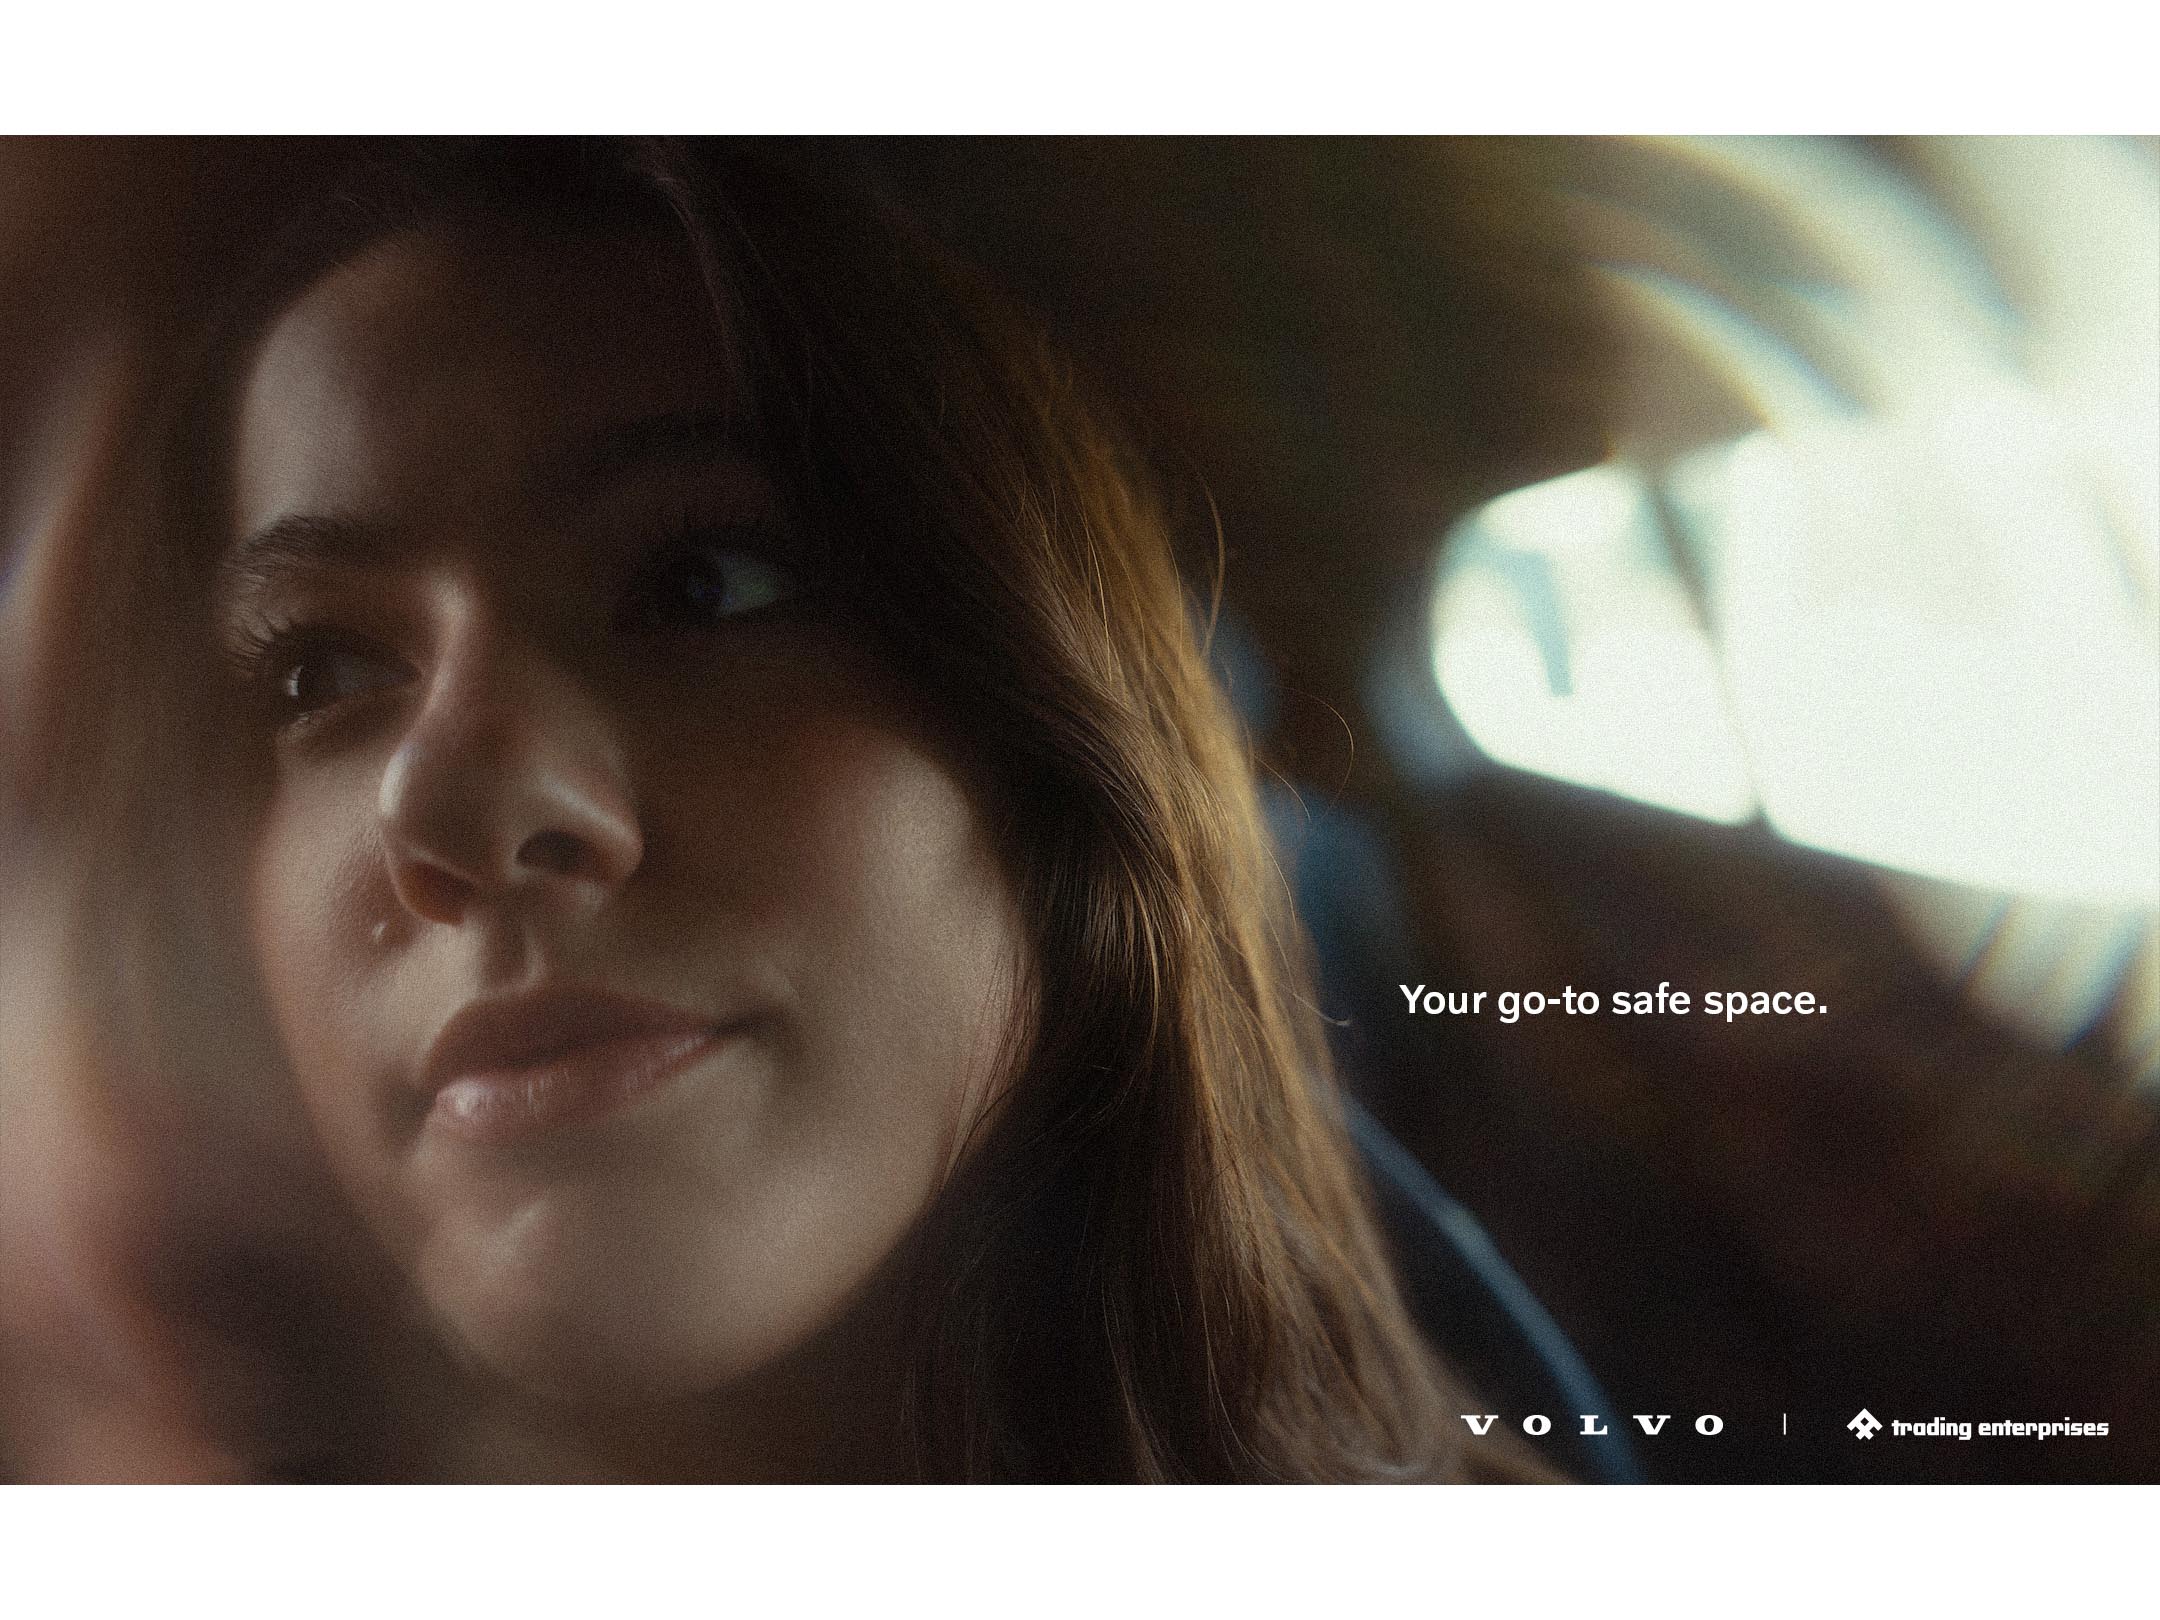Screen dimensions: 2160x1620
Task: Click the 'Your go-to safe space.' tagline
Action: (1613, 1000)
